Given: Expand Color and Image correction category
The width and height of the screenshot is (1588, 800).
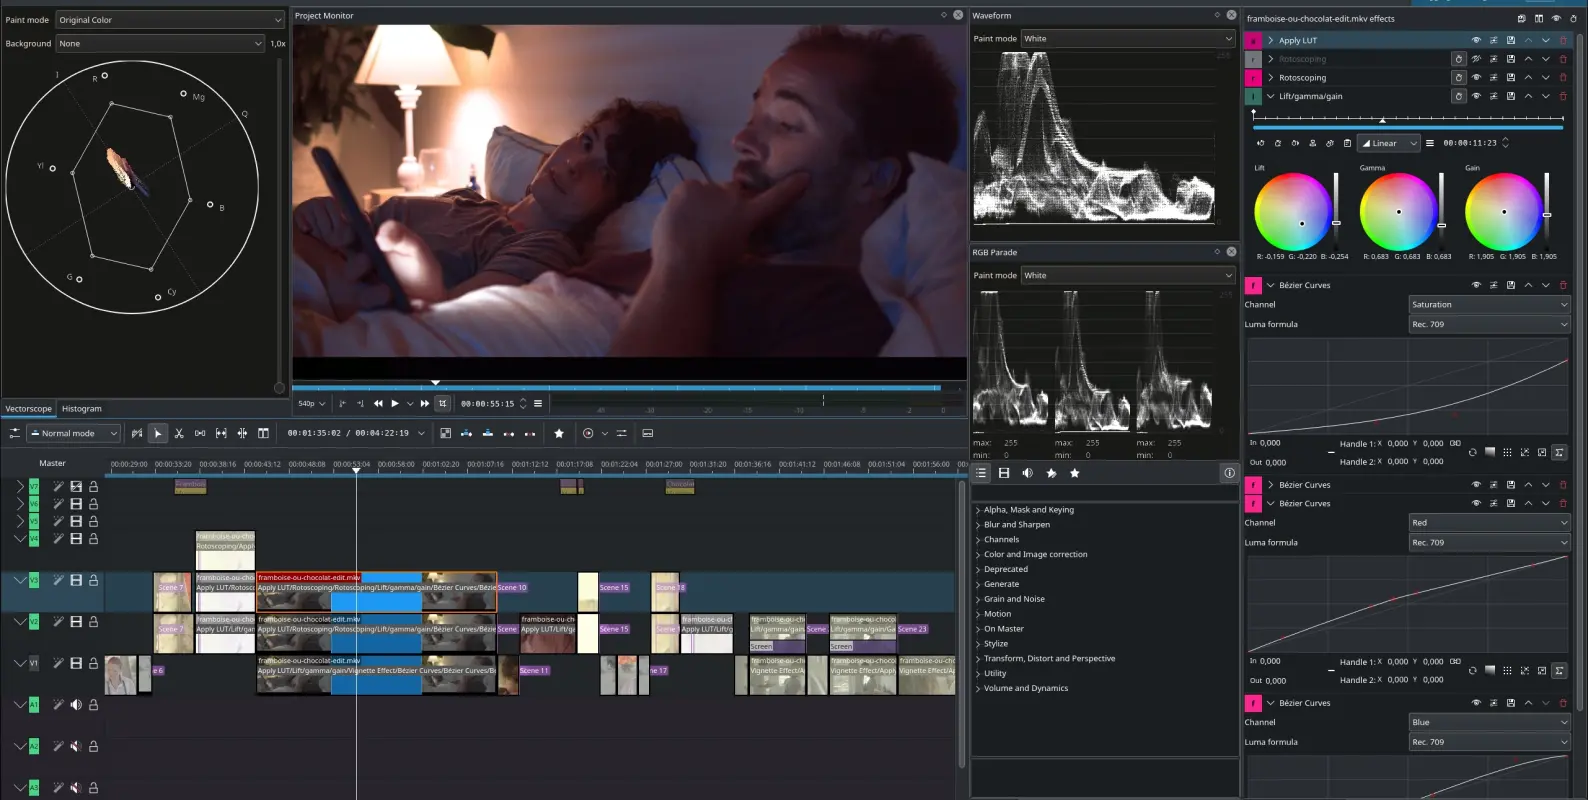Looking at the screenshot, I should click(978, 555).
